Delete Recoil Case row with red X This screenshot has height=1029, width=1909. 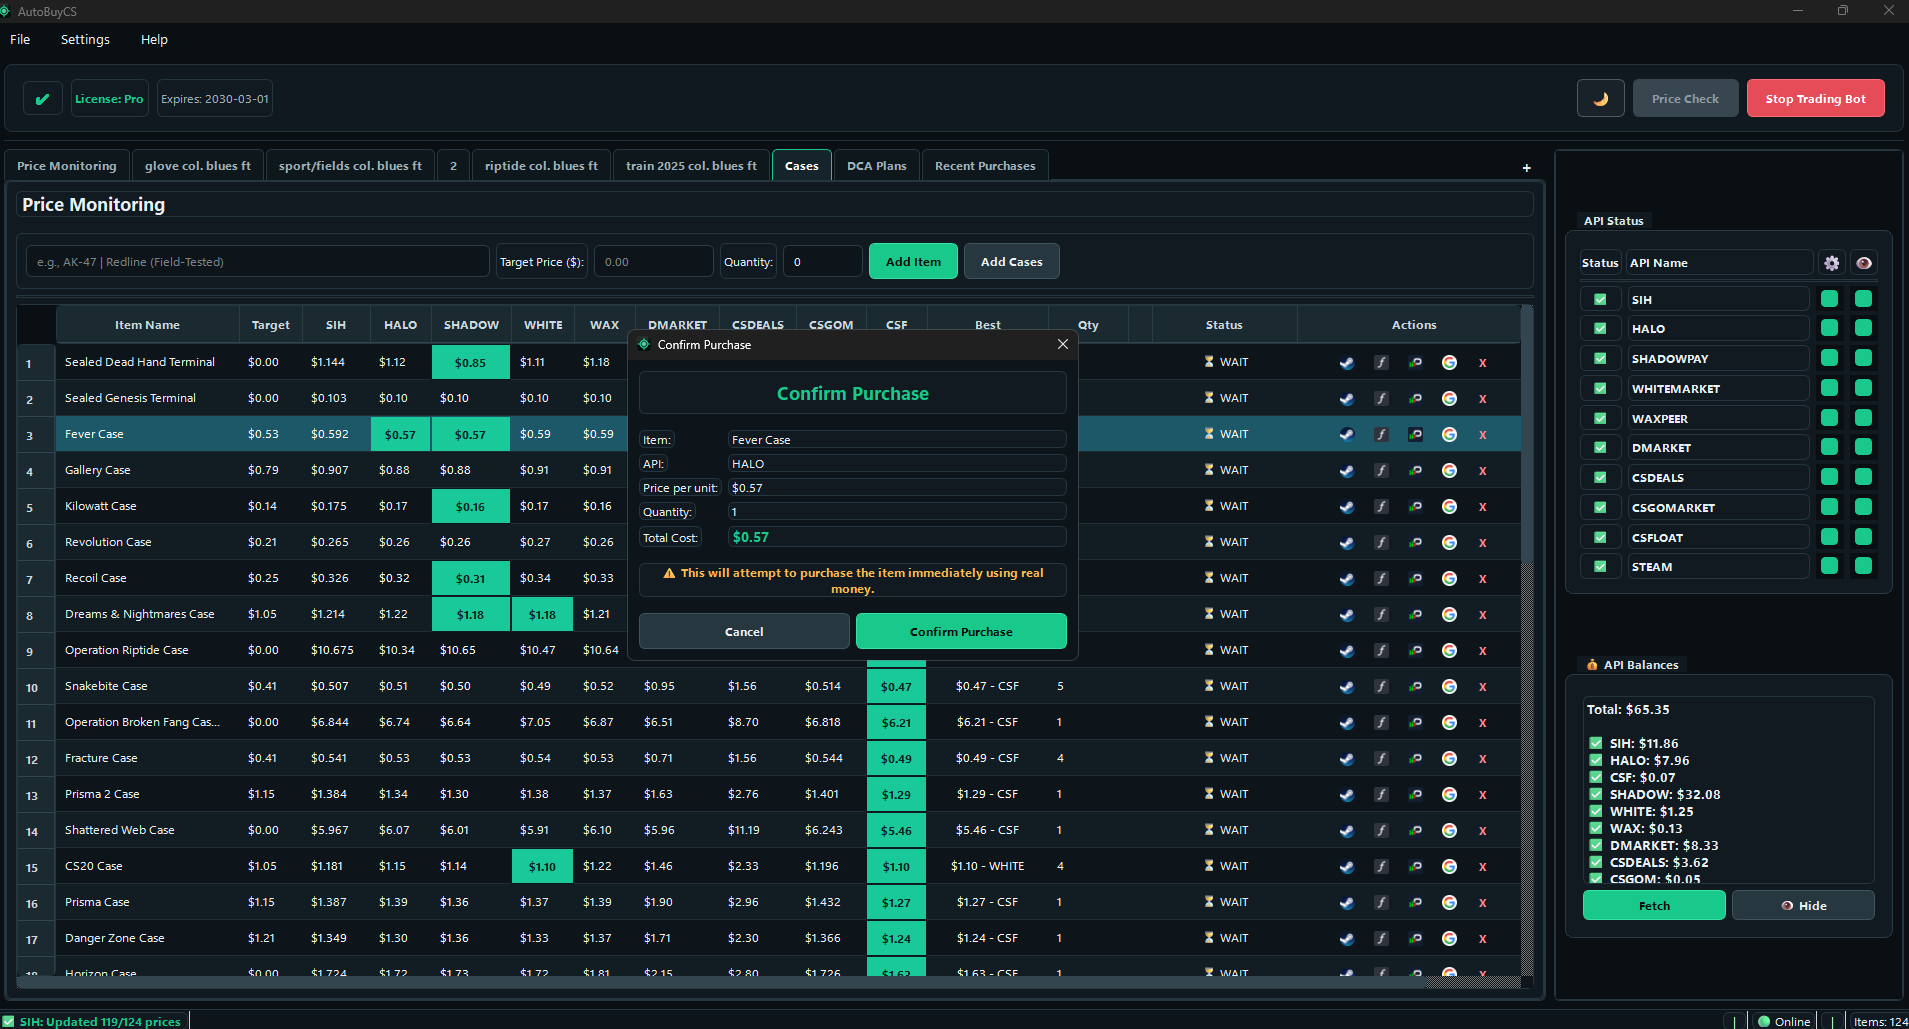pos(1483,579)
